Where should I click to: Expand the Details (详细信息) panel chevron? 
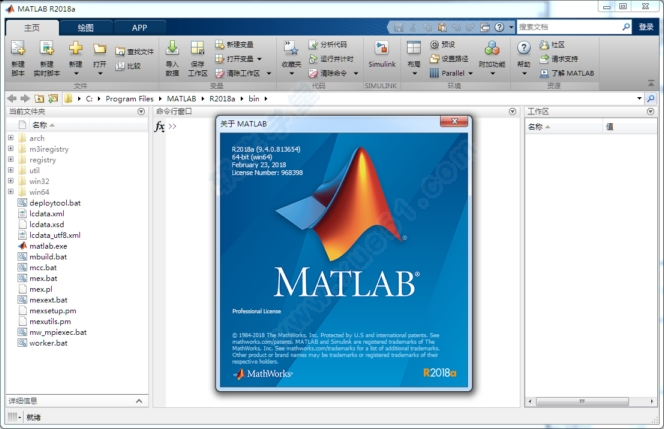[x=139, y=401]
